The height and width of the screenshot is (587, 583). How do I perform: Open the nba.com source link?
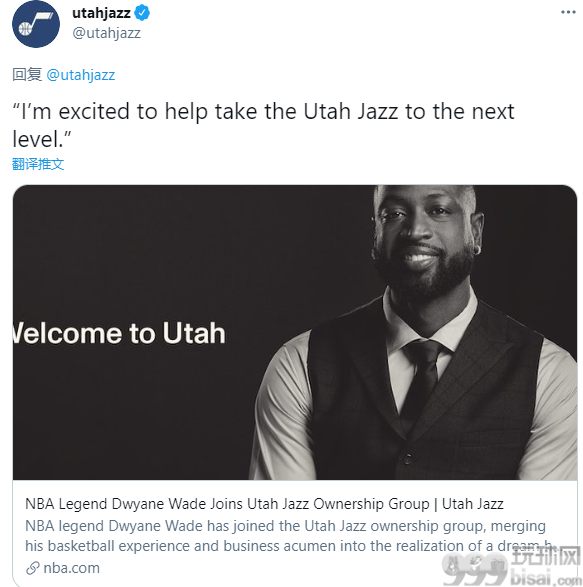coord(72,568)
